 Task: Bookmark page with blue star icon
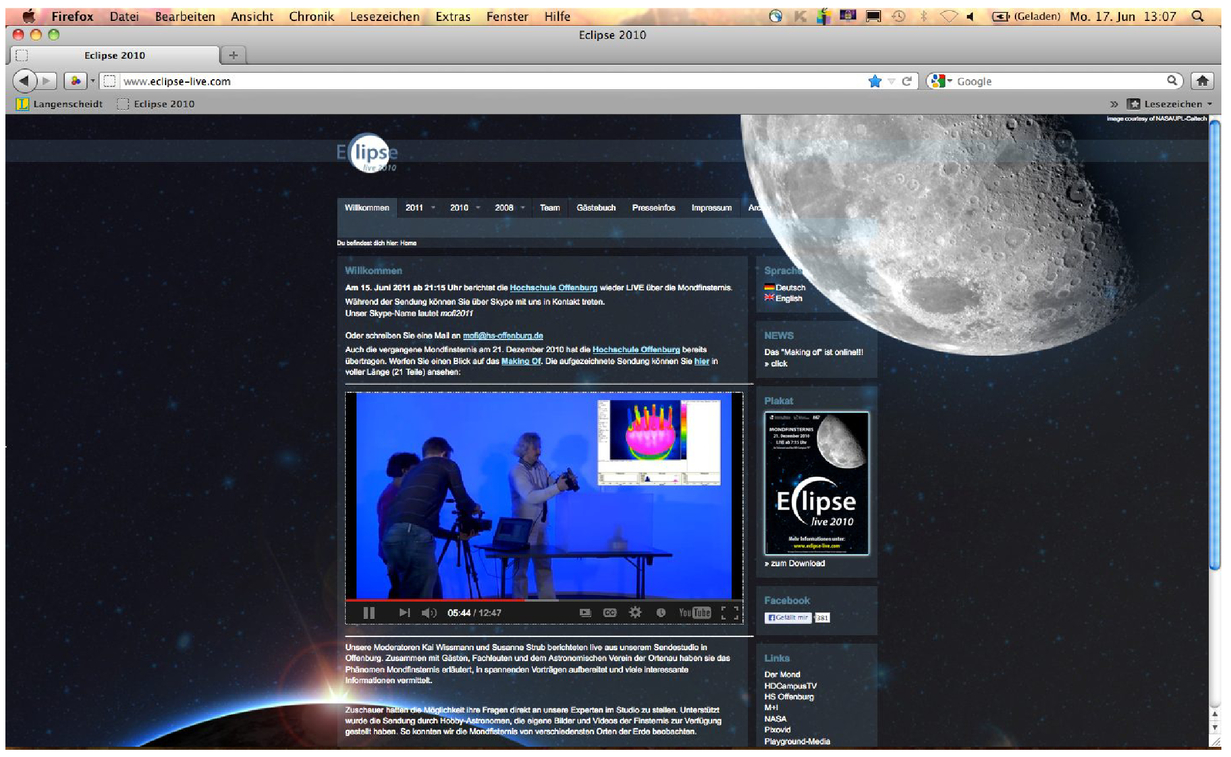coord(875,81)
